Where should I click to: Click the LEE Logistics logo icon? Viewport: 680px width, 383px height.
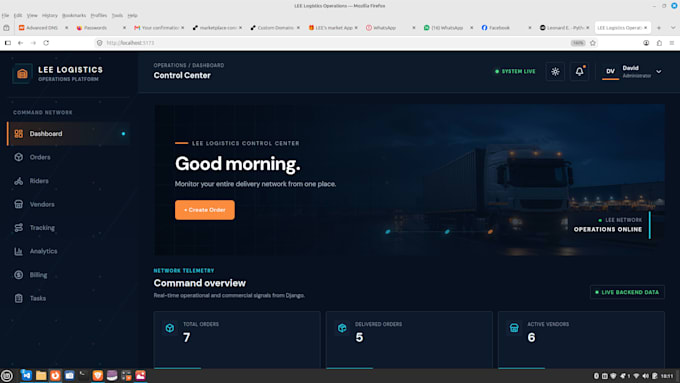coord(22,74)
